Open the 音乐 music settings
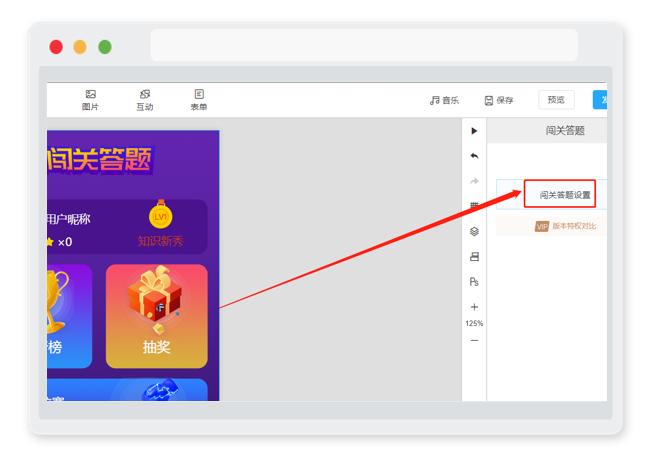 click(444, 100)
